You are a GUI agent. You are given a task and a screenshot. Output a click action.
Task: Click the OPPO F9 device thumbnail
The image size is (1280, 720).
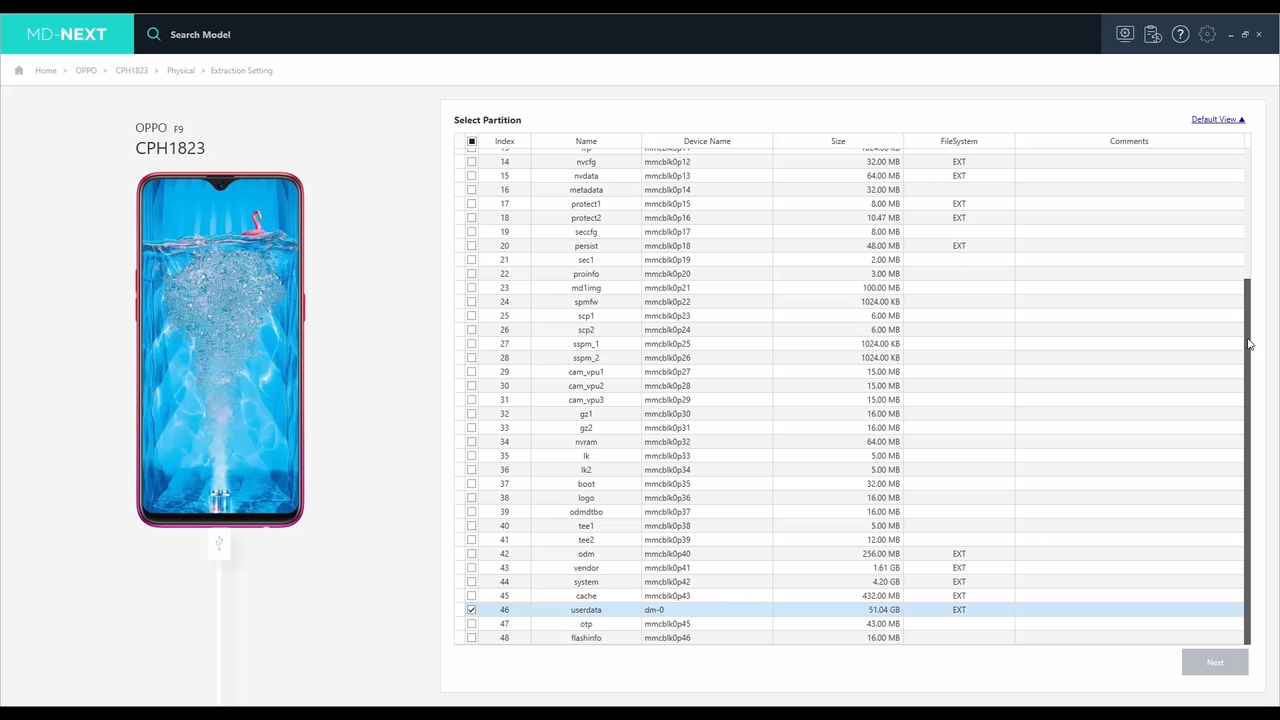tap(219, 350)
